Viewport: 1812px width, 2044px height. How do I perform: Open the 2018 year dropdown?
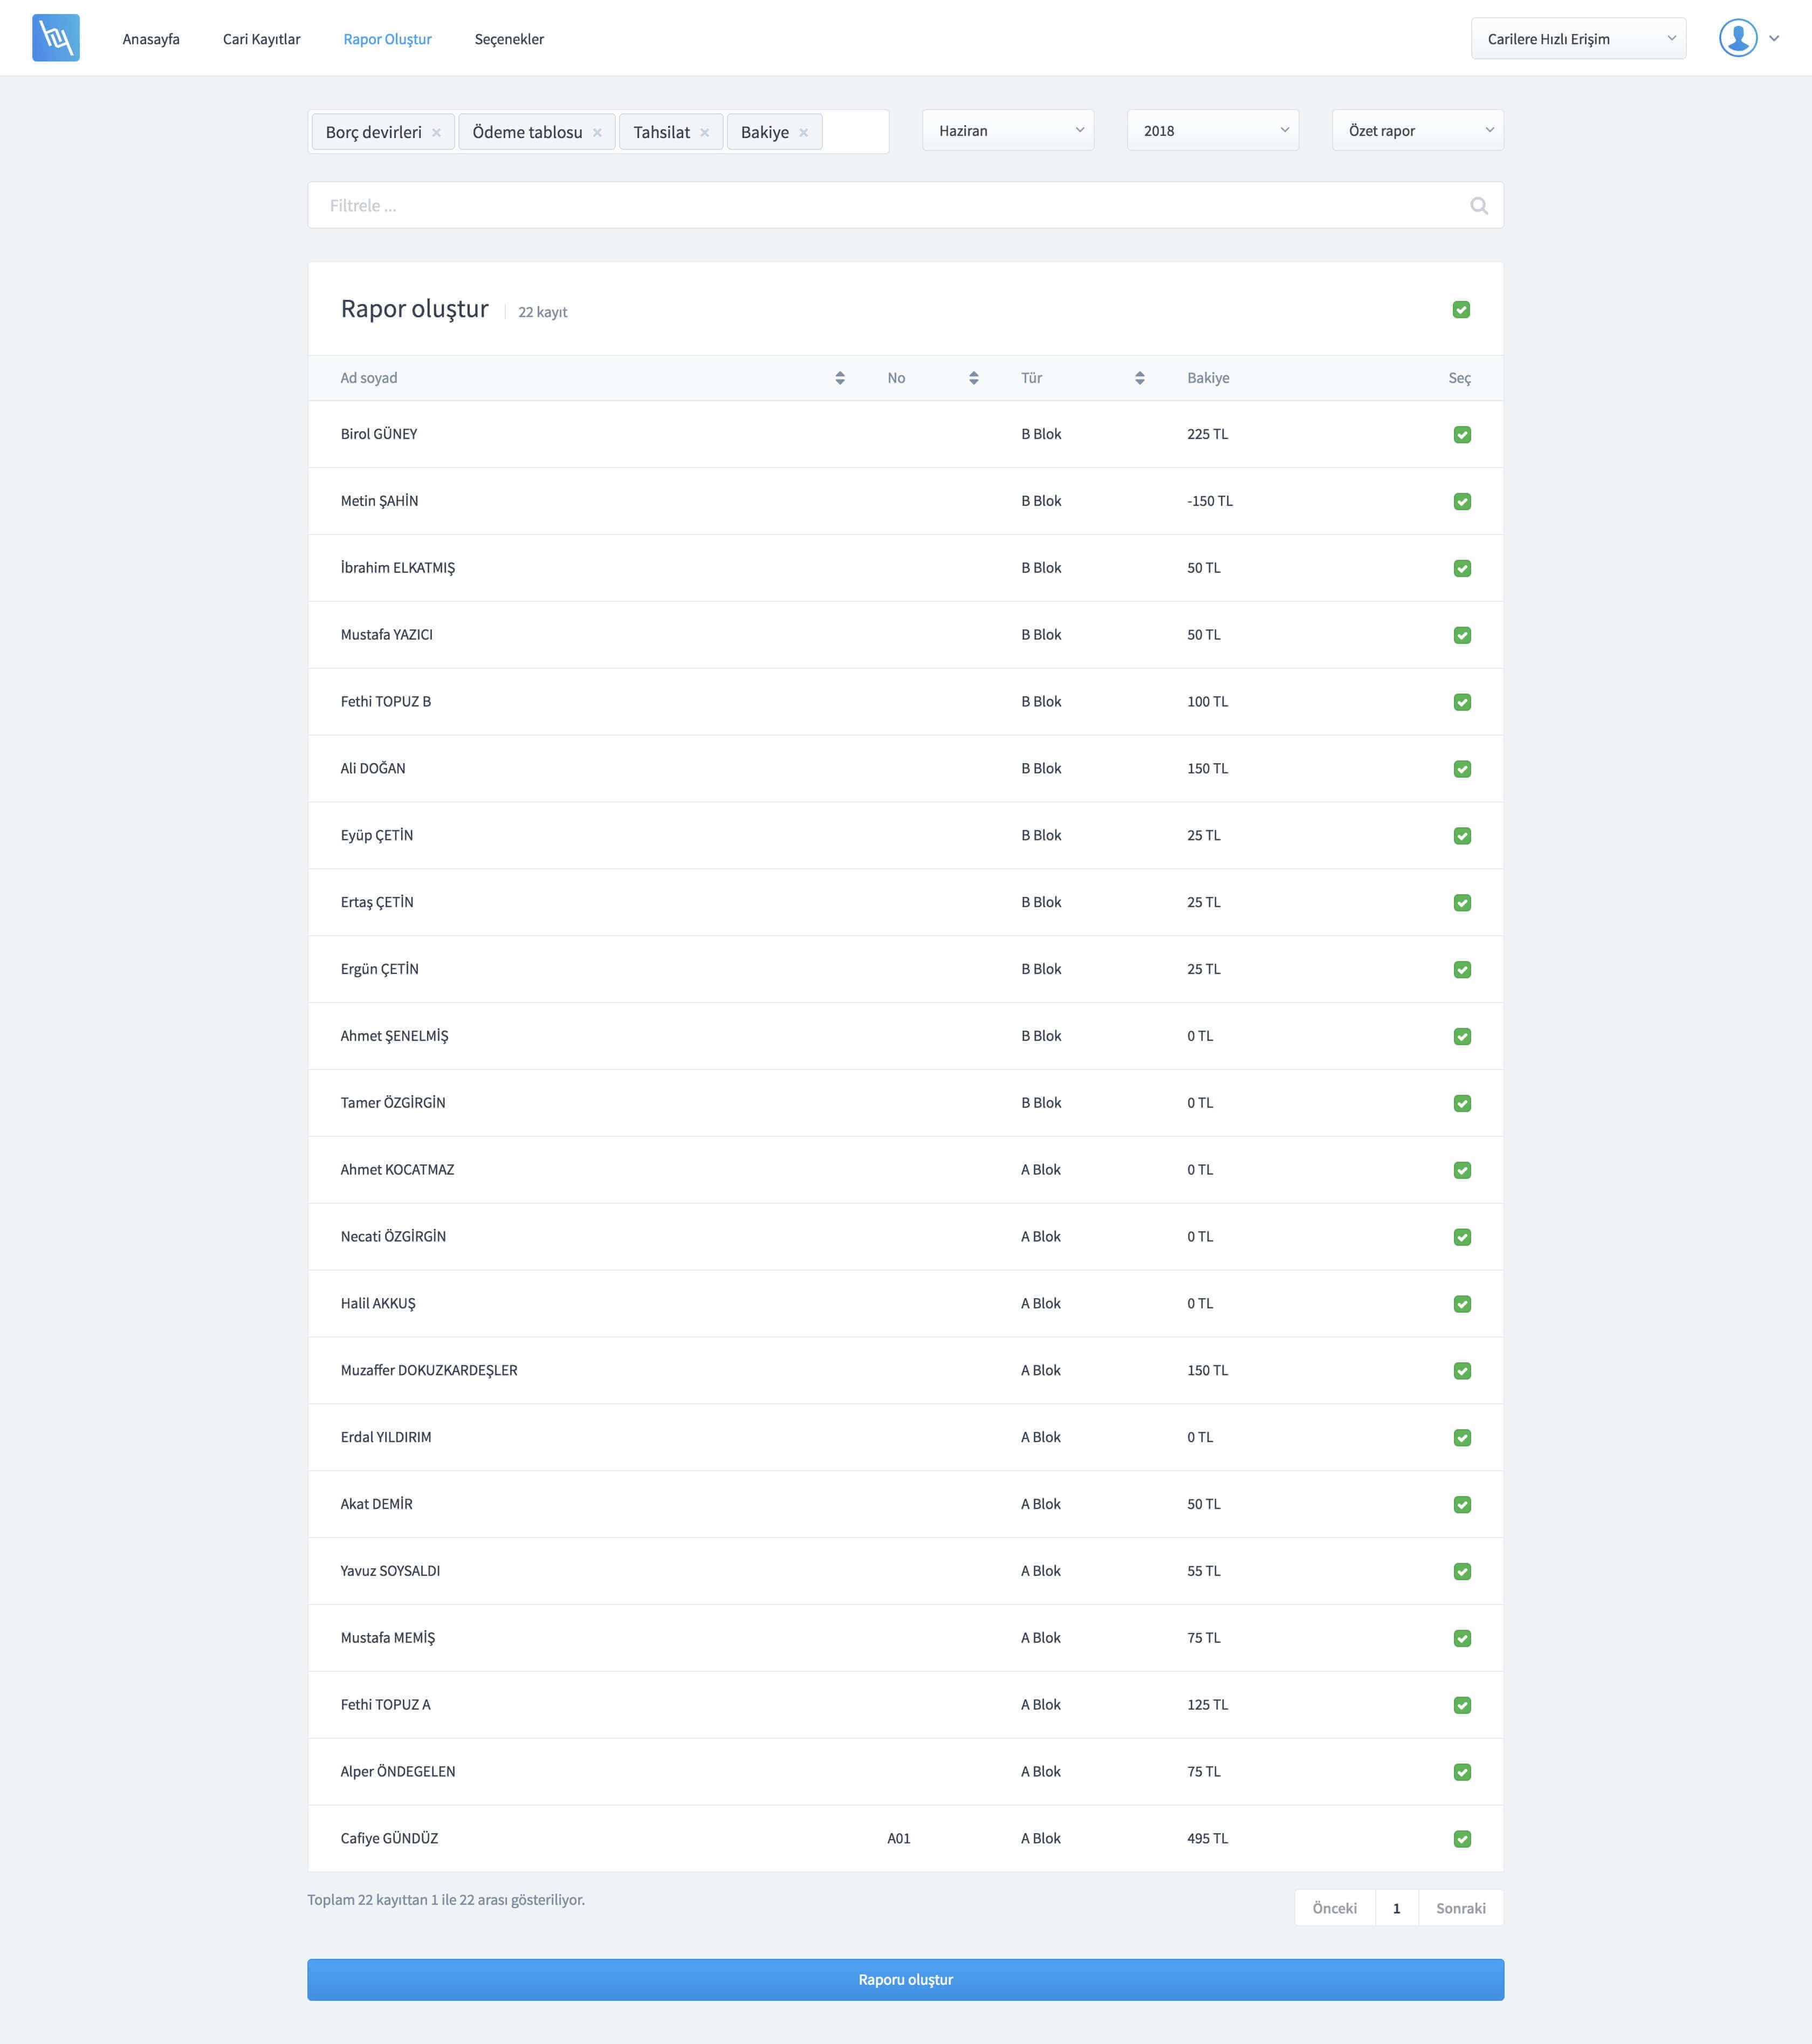tap(1213, 131)
